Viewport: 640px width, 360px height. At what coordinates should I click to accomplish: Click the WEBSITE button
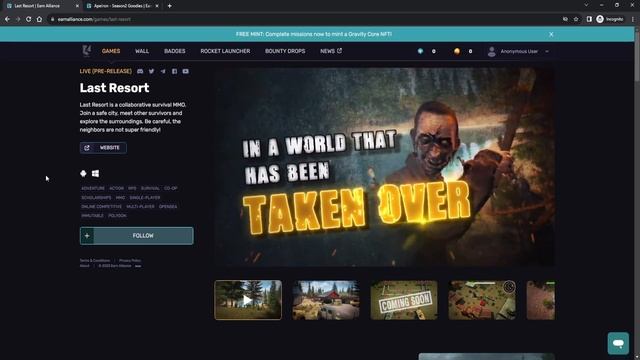[103, 148]
